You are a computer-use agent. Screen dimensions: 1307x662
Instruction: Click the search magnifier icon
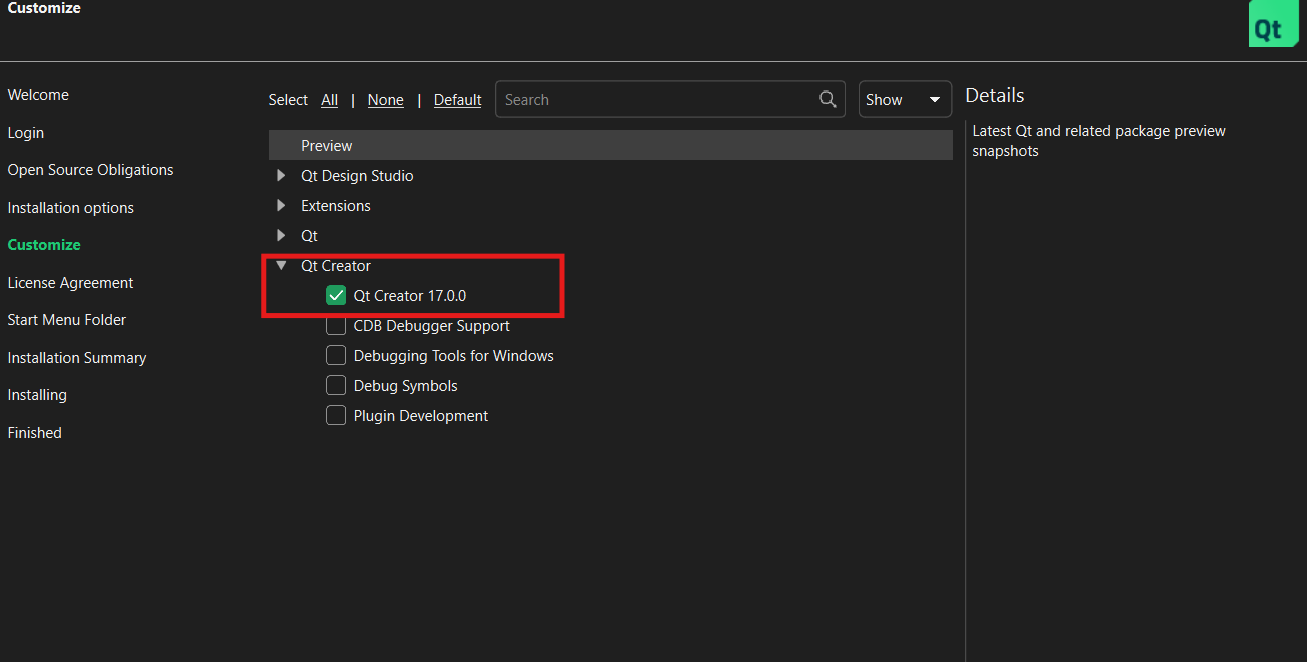click(828, 99)
